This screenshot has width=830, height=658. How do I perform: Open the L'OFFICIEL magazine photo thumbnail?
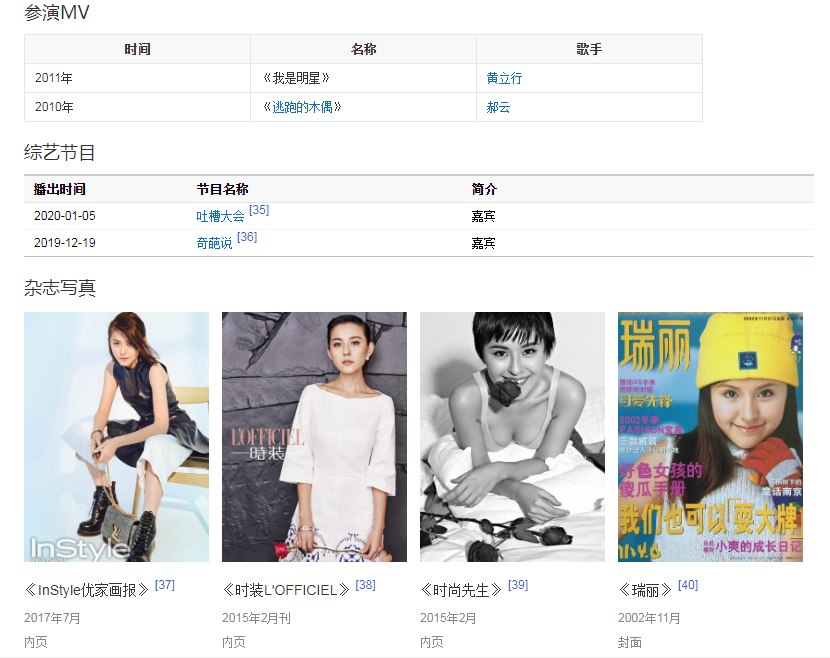pyautogui.click(x=314, y=437)
